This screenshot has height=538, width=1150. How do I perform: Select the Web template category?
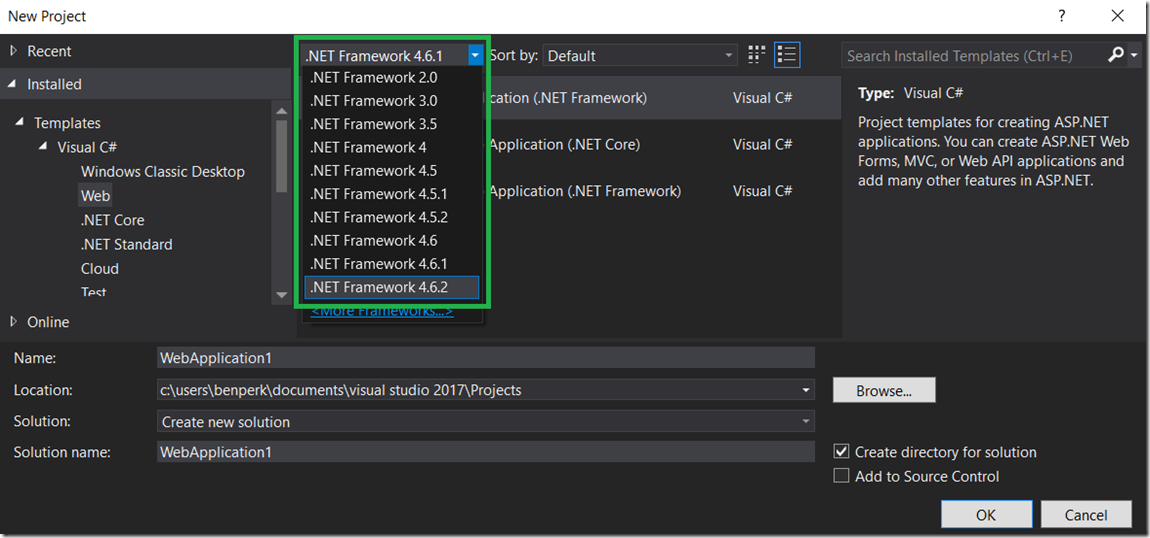coord(95,196)
